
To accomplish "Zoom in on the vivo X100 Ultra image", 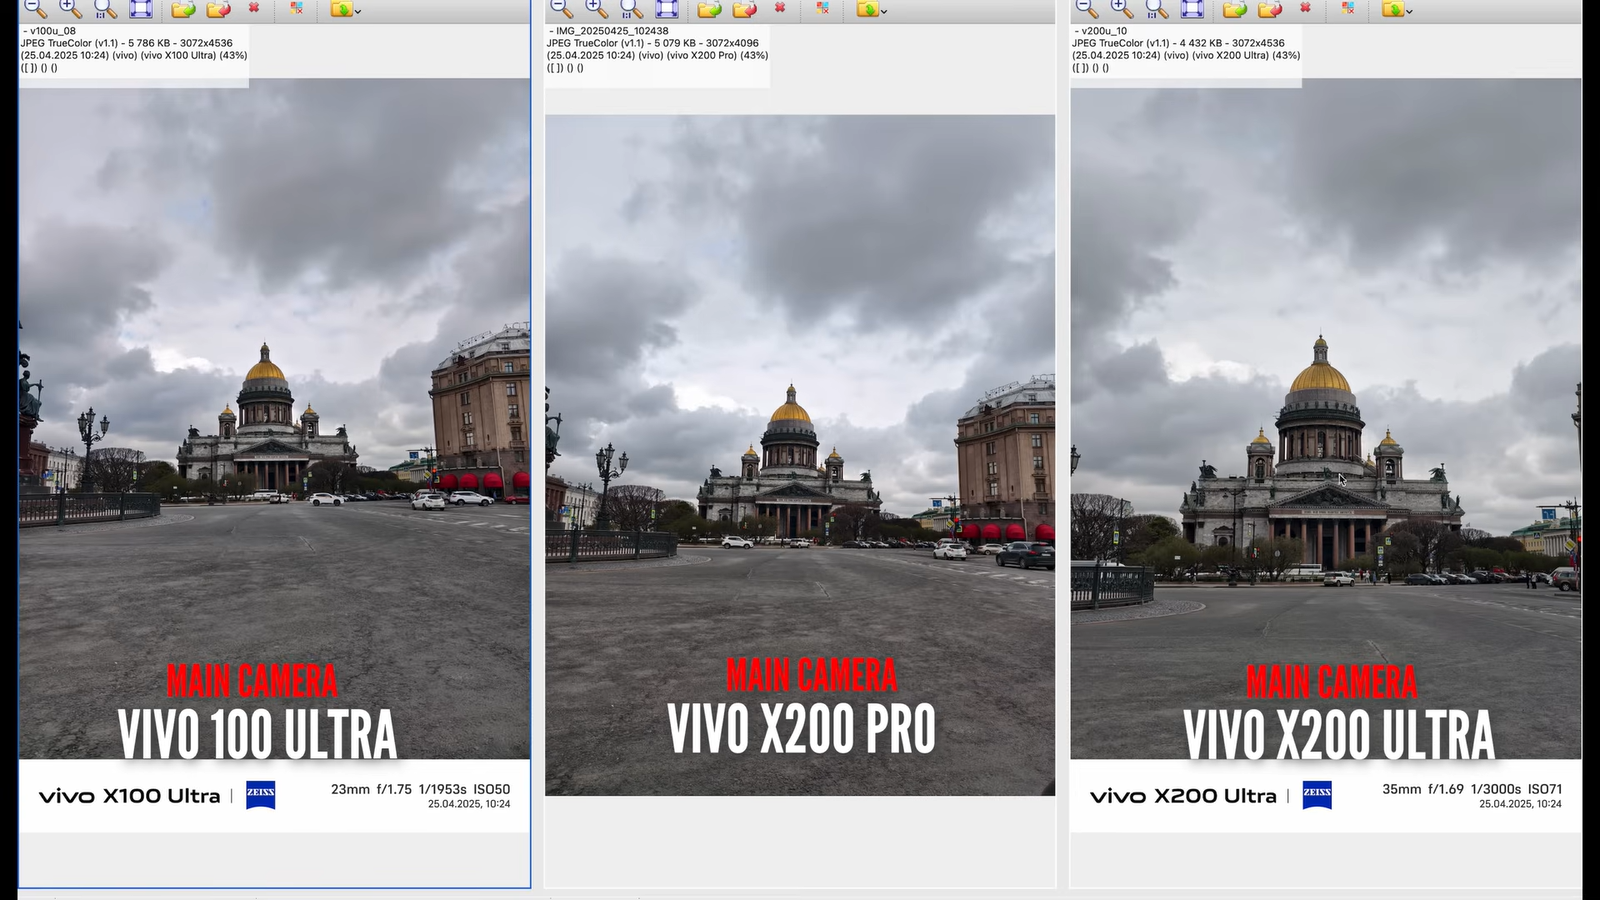I will 69,10.
